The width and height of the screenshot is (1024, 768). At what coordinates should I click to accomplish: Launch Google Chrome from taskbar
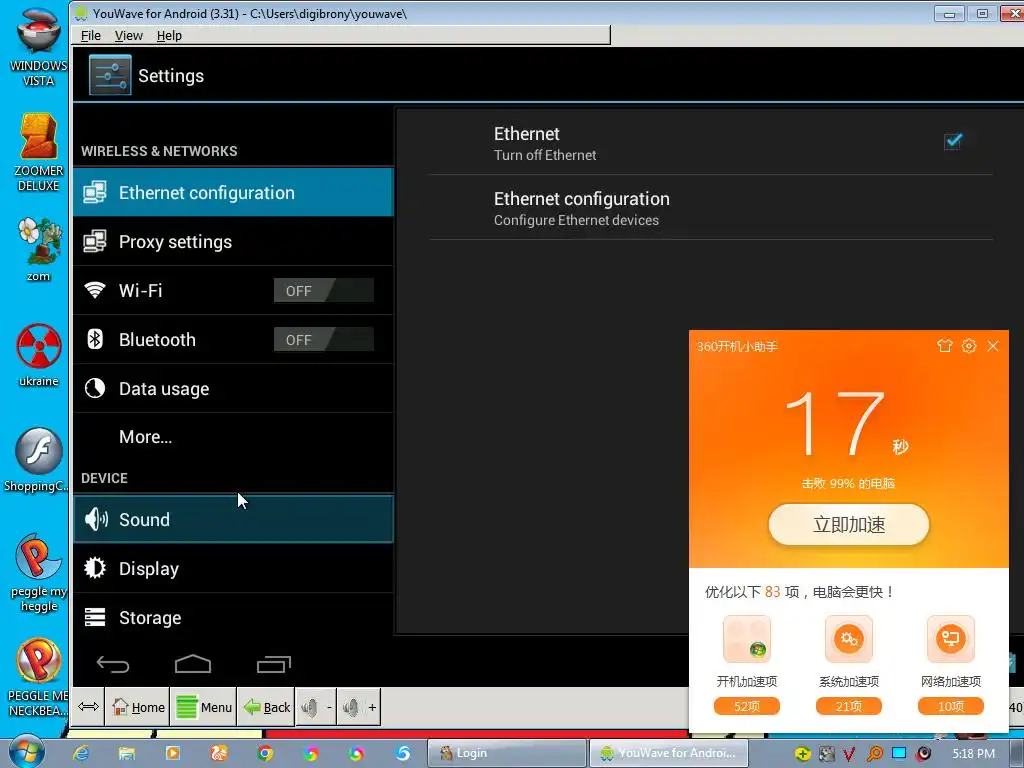[x=264, y=753]
